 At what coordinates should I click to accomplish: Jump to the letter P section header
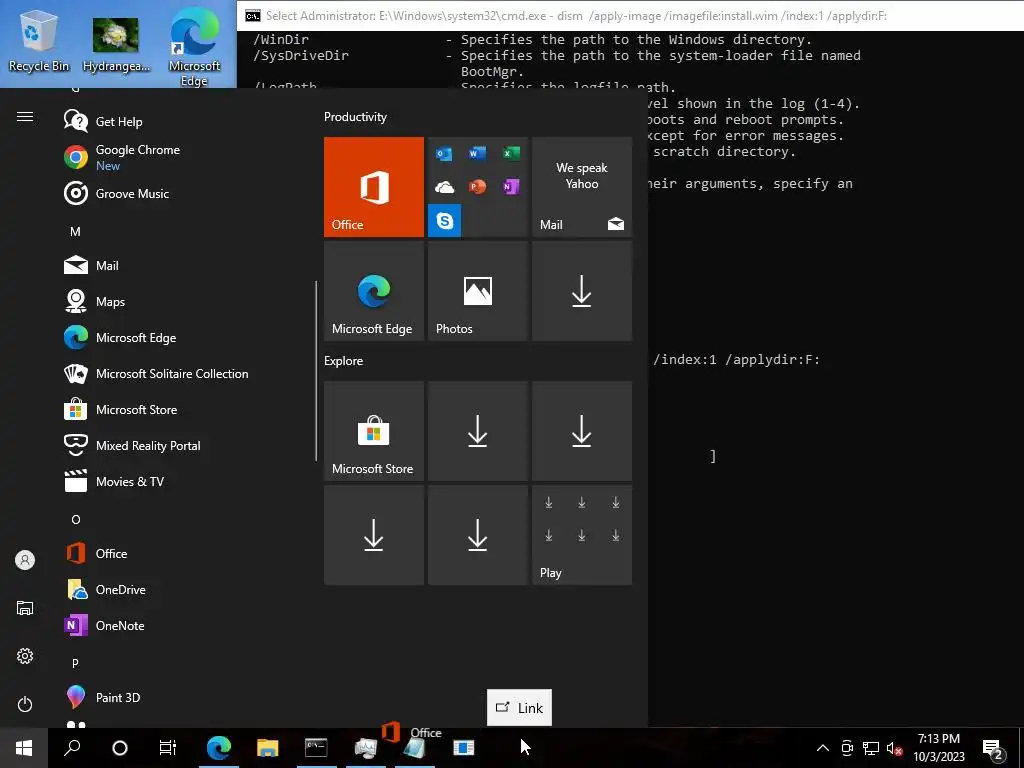click(x=75, y=663)
